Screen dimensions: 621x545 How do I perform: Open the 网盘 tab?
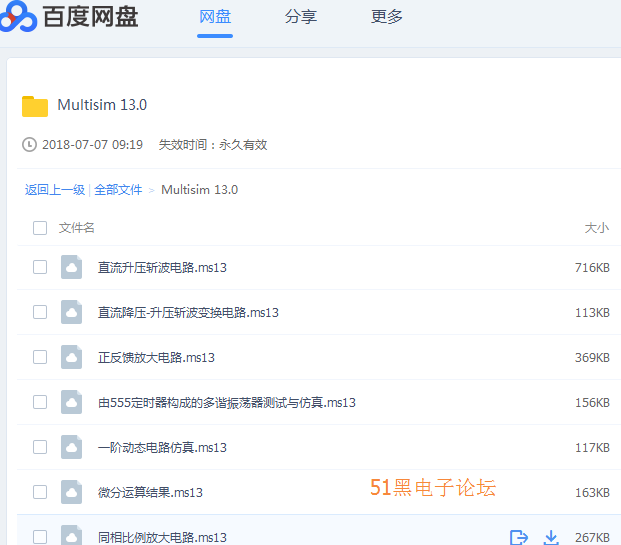click(x=215, y=17)
